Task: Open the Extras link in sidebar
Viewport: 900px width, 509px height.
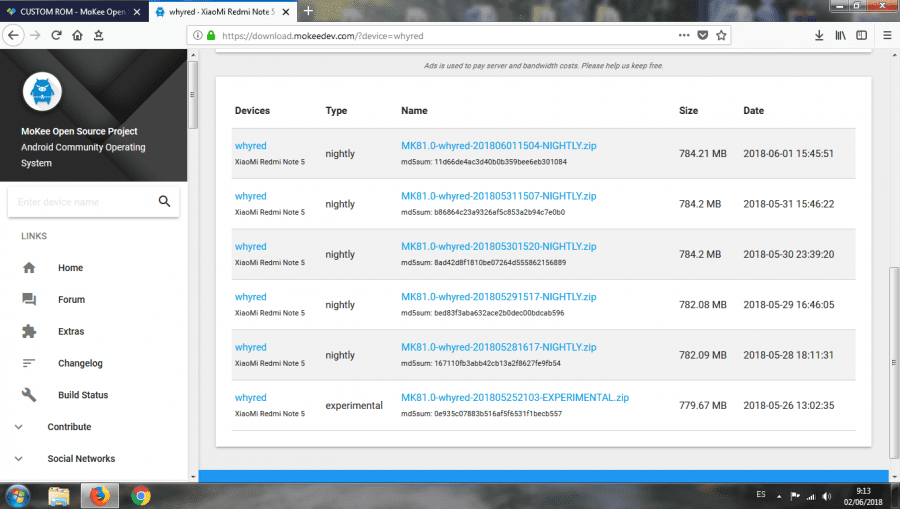Action: 71,331
